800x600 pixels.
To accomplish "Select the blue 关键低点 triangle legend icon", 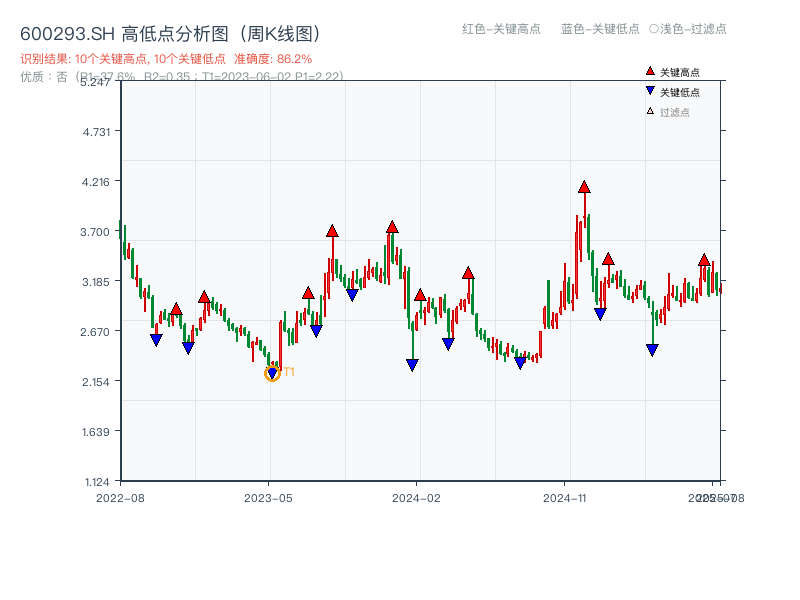I will 650,90.
